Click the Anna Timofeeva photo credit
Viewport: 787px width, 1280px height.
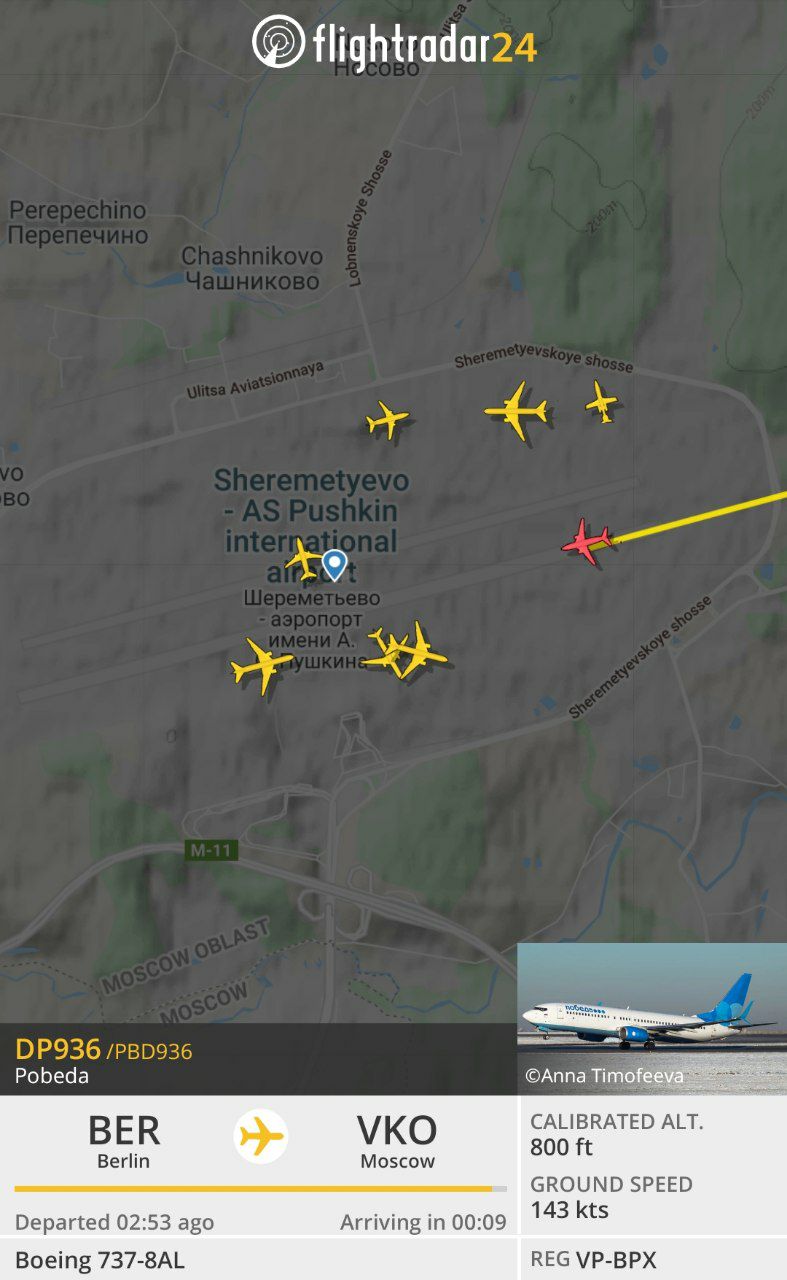(605, 1076)
